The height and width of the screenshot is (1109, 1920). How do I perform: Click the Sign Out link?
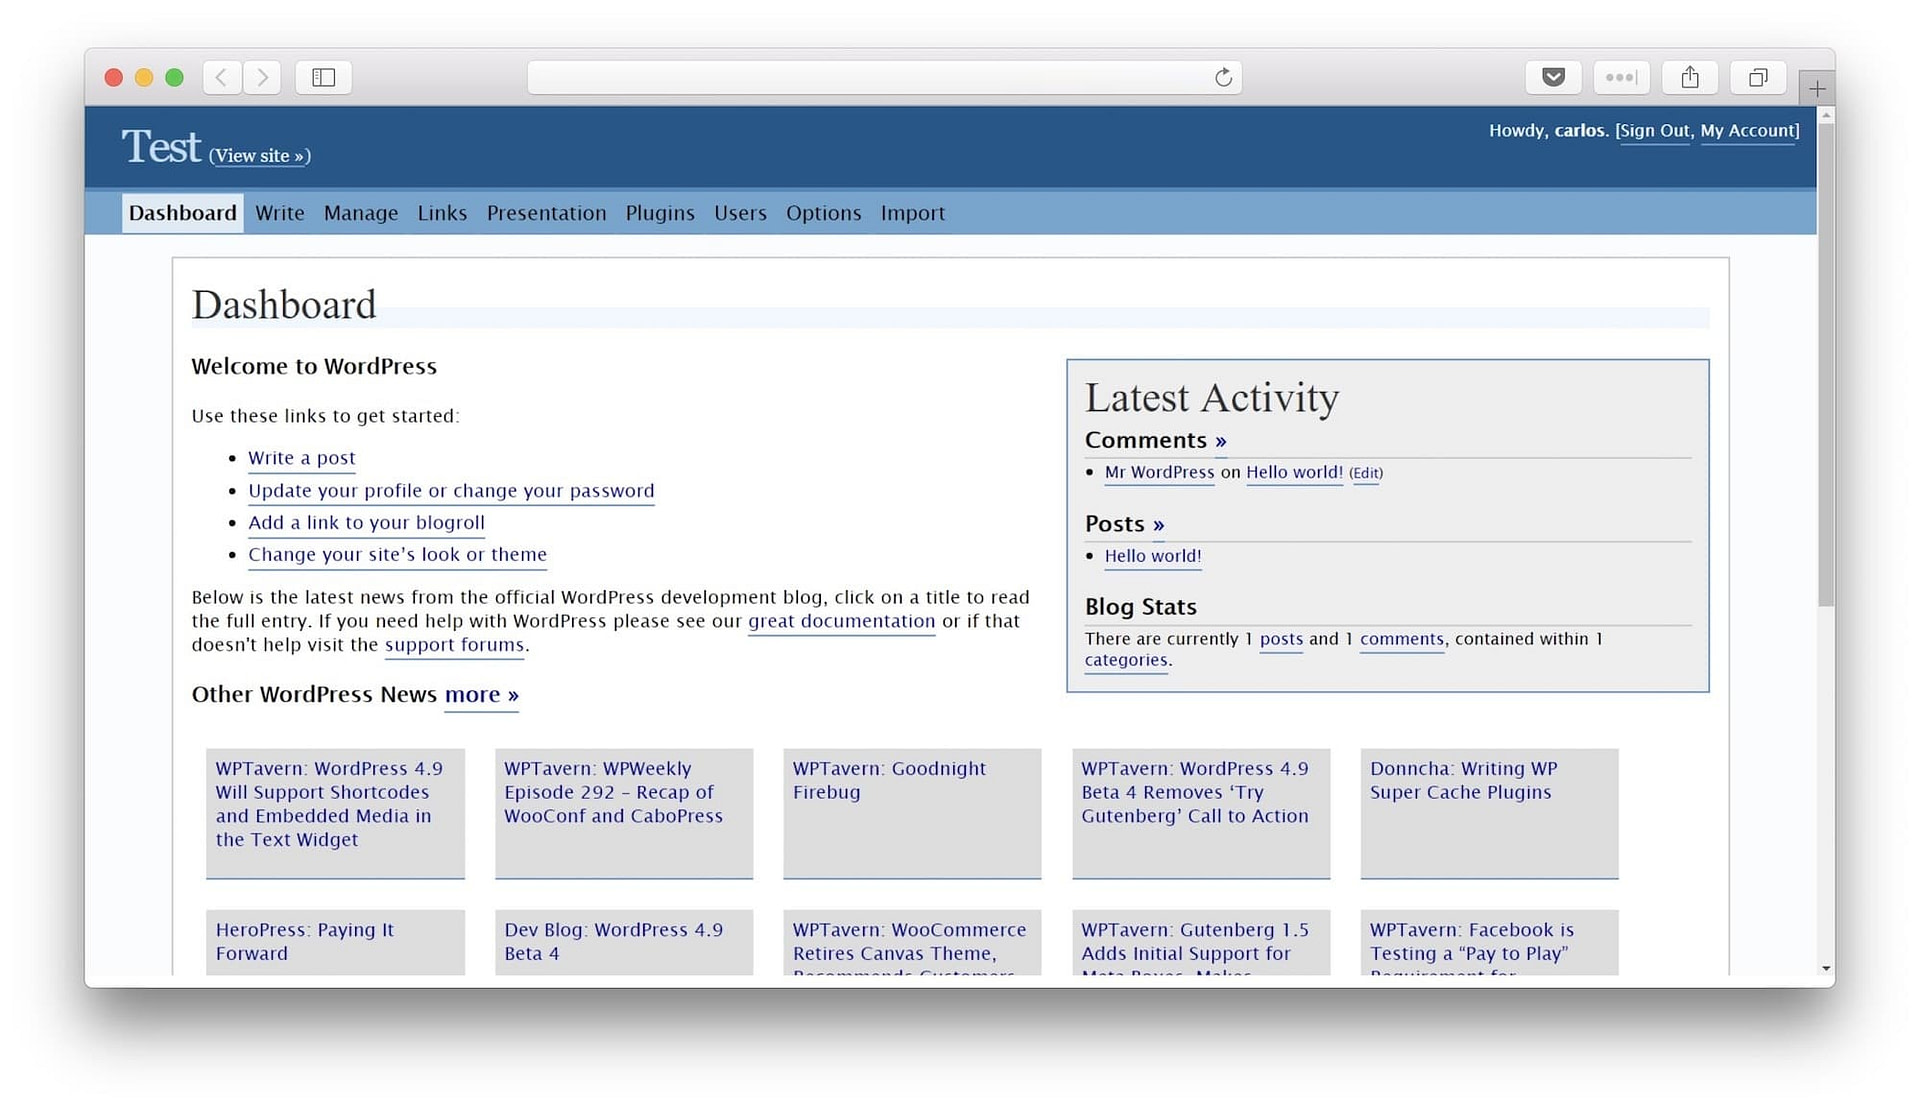pos(1654,131)
